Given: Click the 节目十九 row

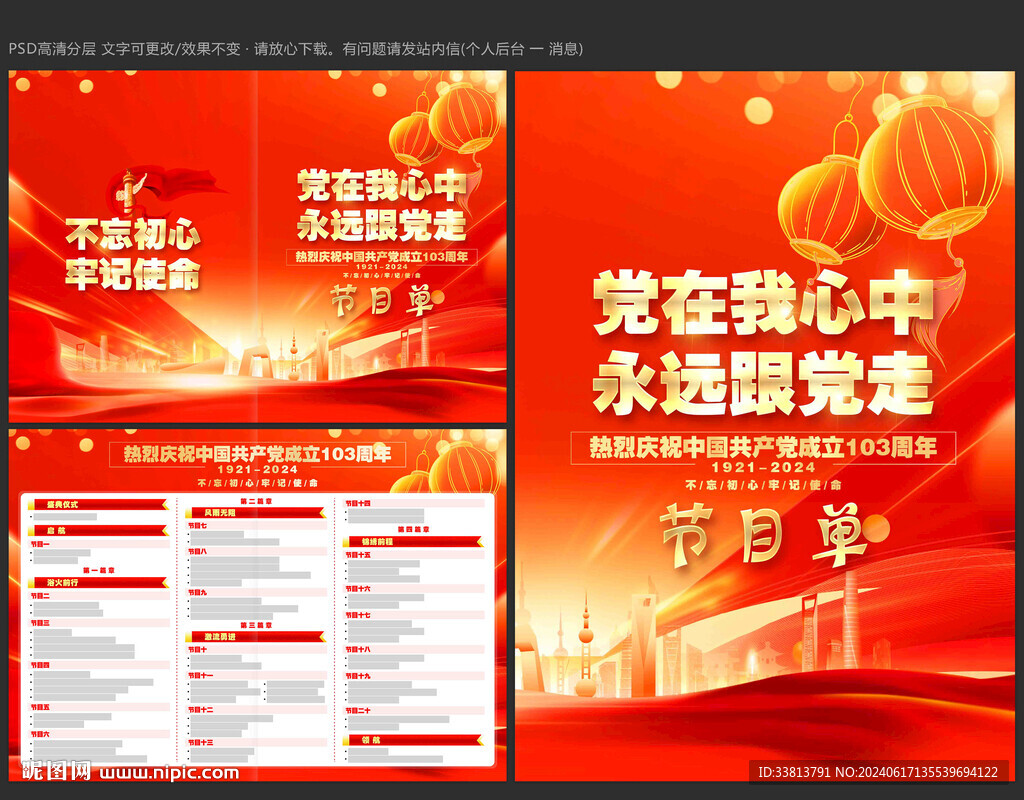Looking at the screenshot, I should click(414, 676).
